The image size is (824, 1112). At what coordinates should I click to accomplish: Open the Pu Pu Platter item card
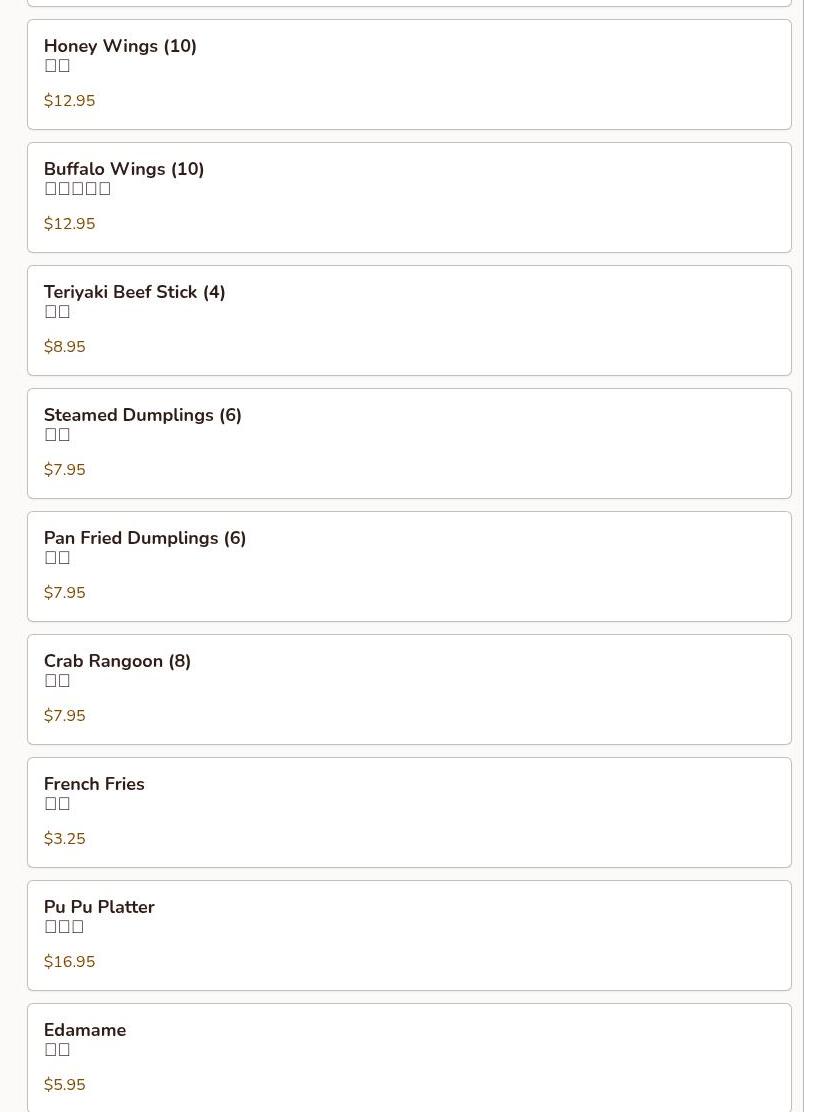[x=409, y=935]
